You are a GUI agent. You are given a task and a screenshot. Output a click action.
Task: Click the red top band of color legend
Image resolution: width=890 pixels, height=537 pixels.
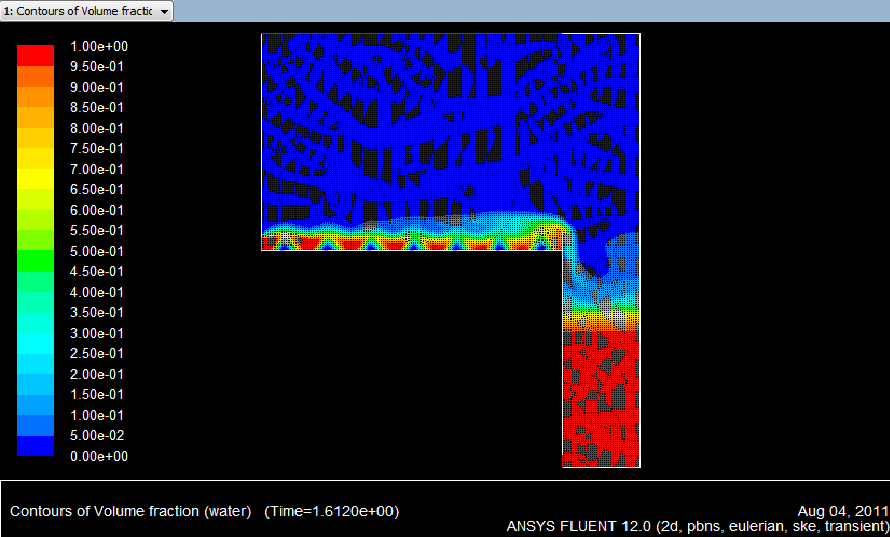(x=35, y=56)
